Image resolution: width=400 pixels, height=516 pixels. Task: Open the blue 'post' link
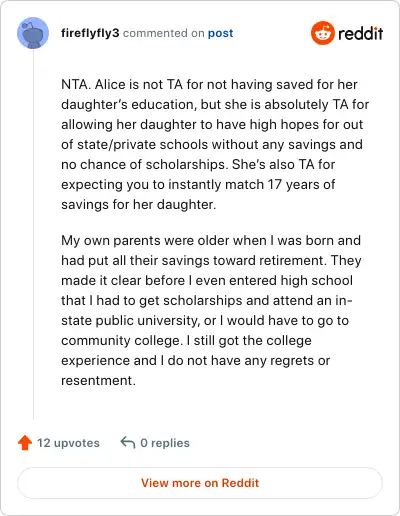click(x=220, y=33)
